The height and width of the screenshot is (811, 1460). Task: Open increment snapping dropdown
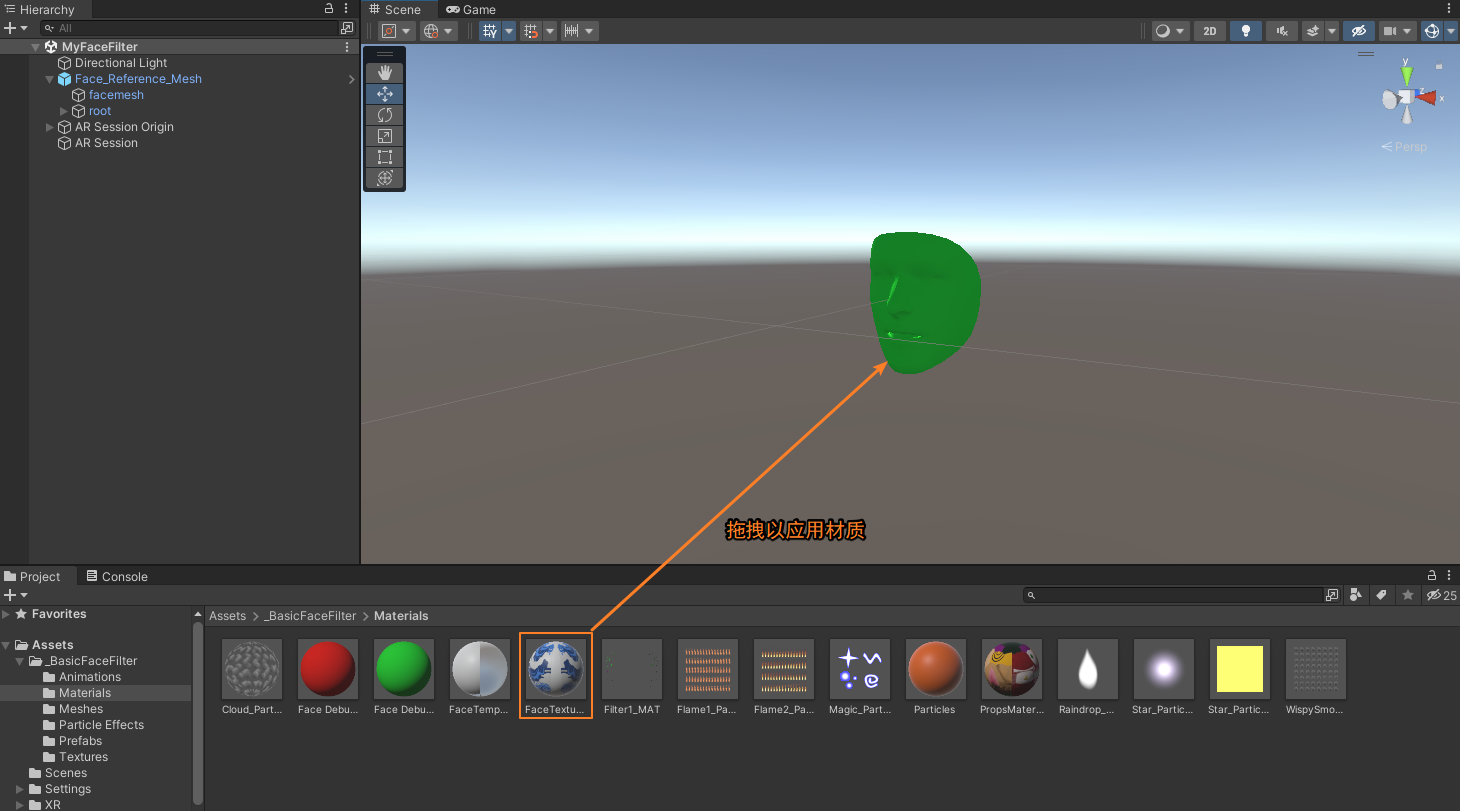(580, 31)
